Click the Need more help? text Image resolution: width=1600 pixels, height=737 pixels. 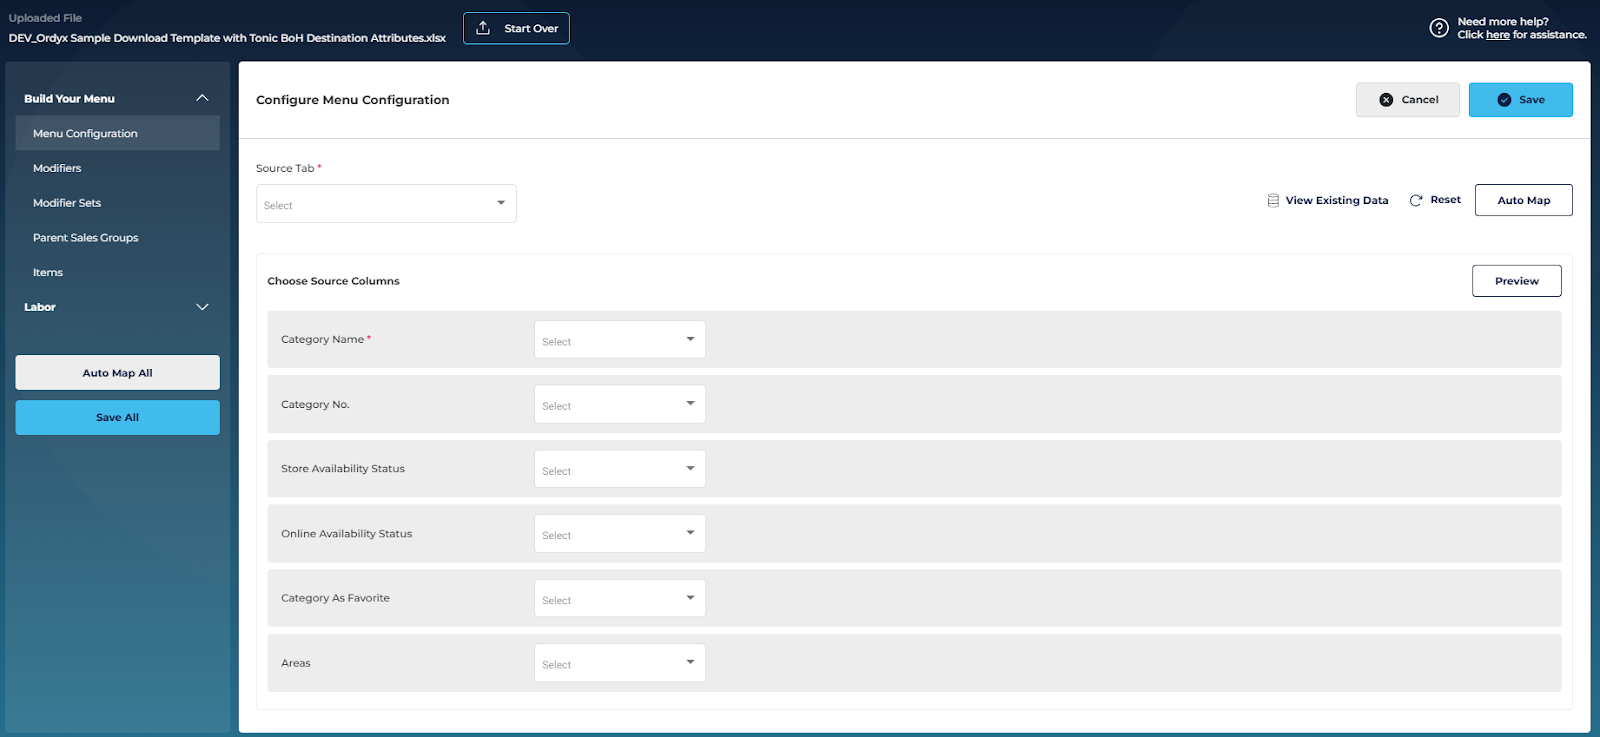tap(1503, 22)
